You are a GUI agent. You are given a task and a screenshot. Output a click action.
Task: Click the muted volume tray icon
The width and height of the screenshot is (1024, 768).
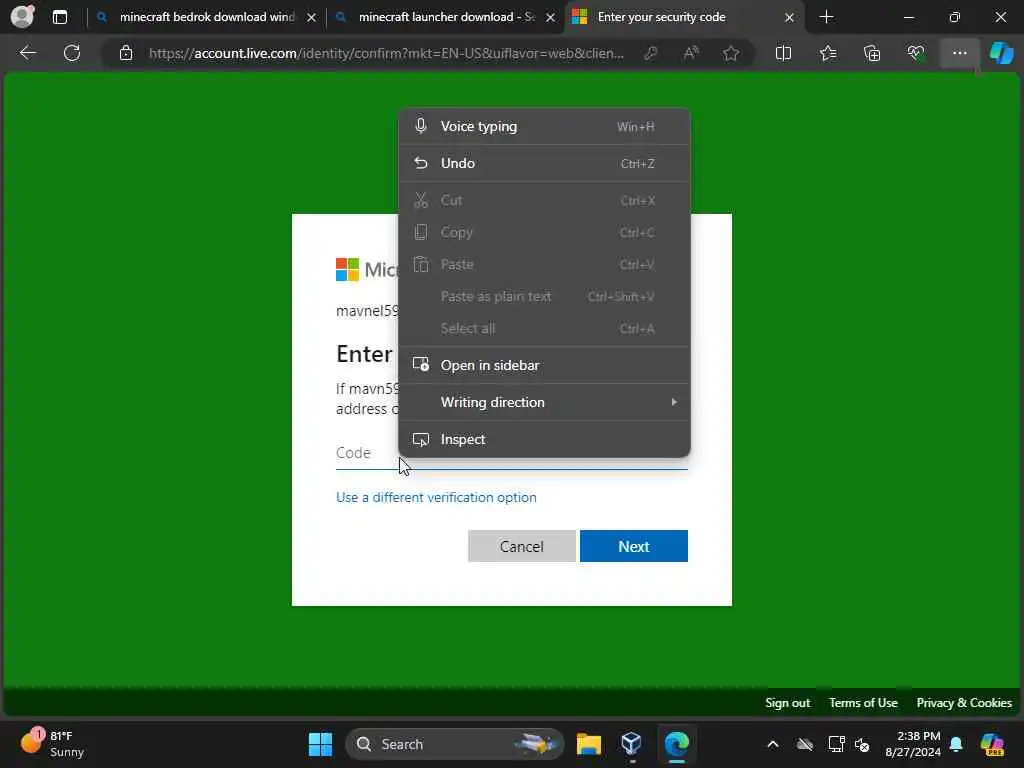[863, 744]
